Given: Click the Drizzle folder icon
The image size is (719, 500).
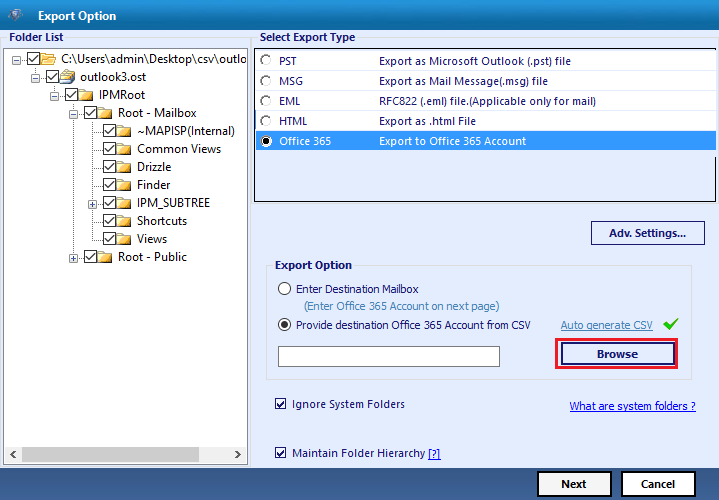Looking at the screenshot, I should coord(124,167).
